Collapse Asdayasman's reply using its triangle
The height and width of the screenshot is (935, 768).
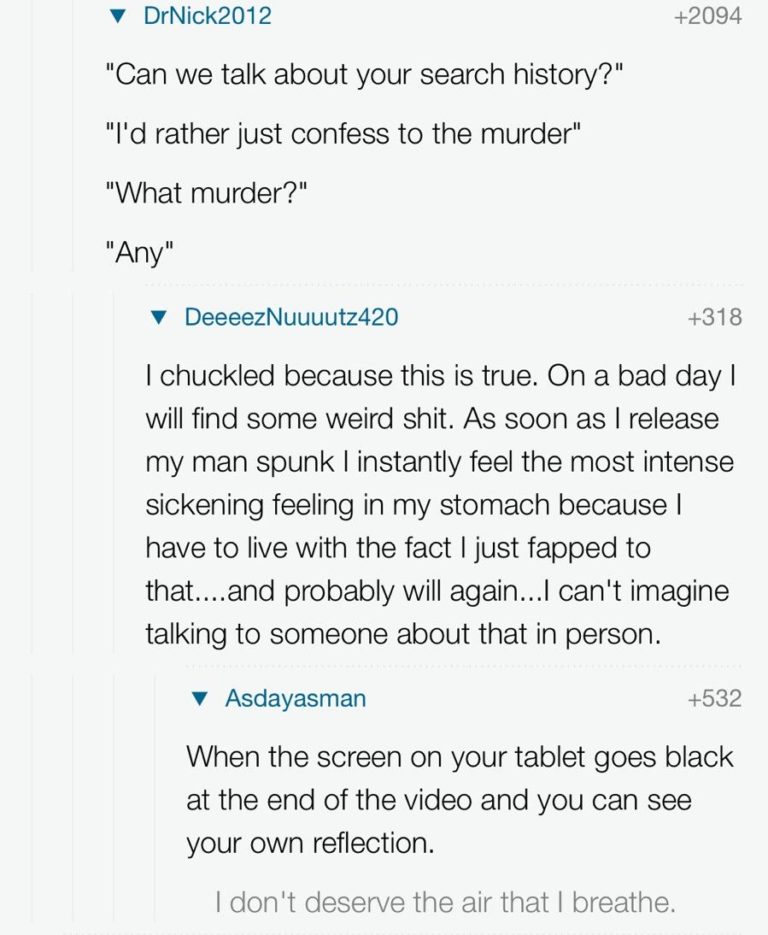(198, 698)
